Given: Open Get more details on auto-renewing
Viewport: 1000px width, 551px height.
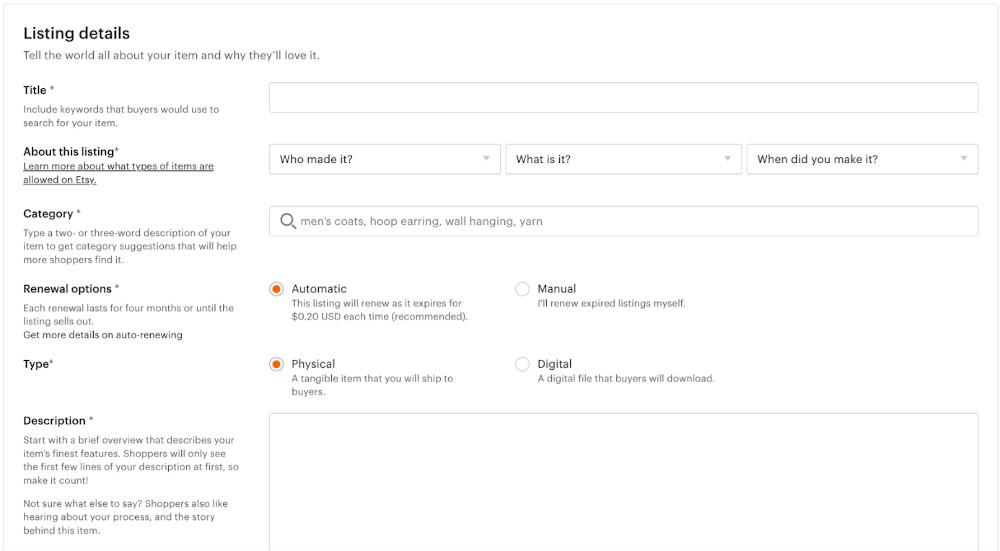Looking at the screenshot, I should [x=103, y=335].
